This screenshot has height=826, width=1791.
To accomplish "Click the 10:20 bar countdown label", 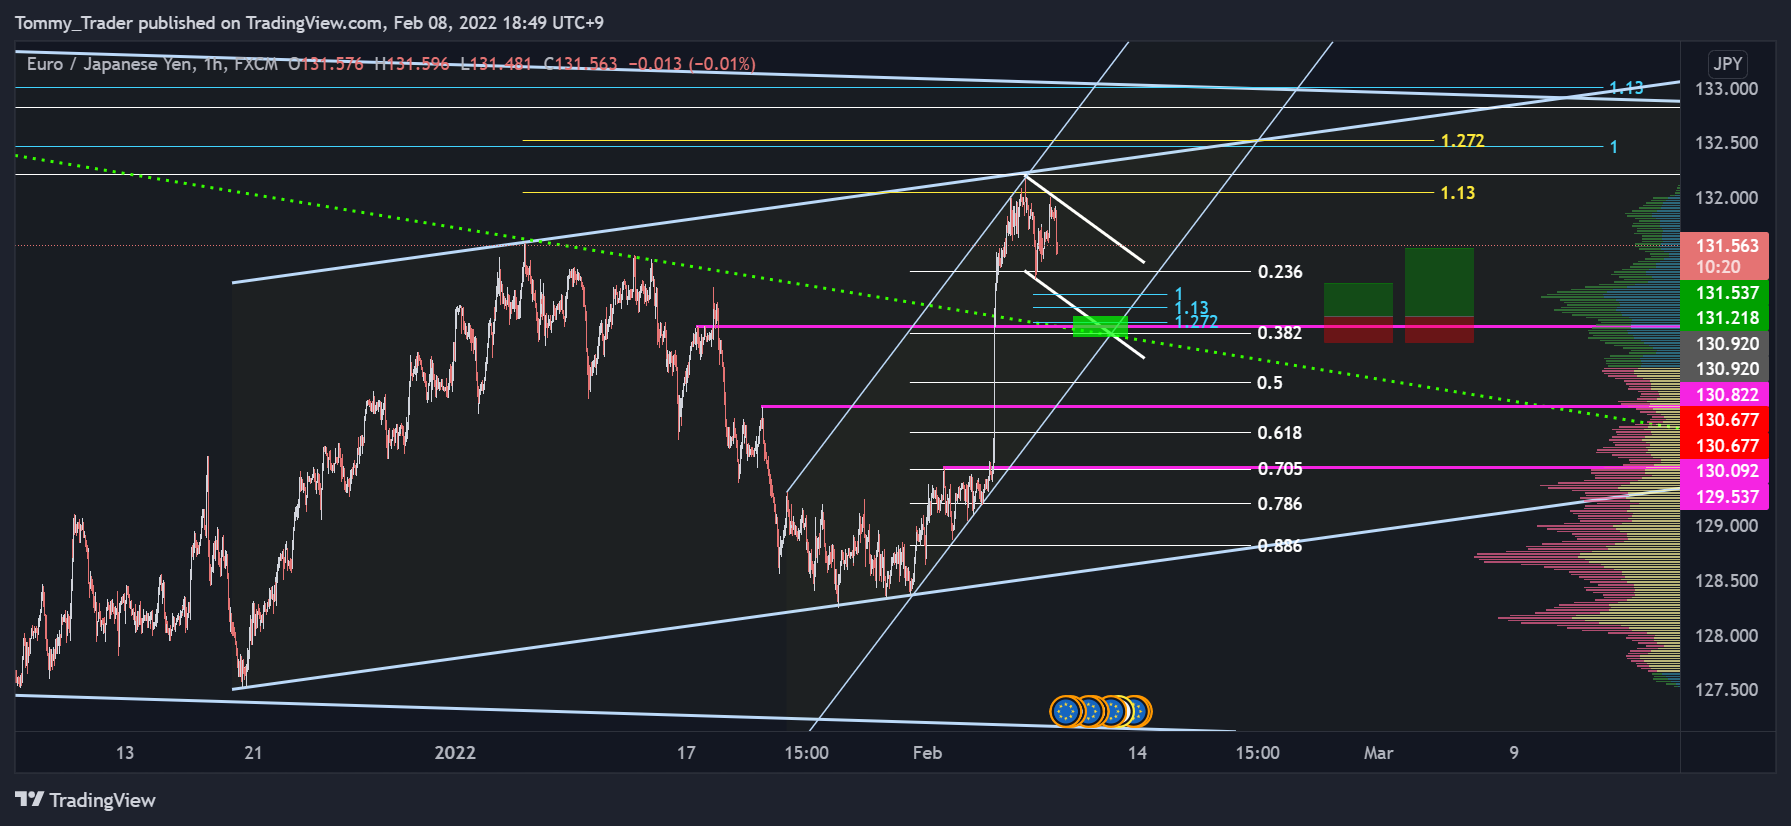I will [1718, 267].
